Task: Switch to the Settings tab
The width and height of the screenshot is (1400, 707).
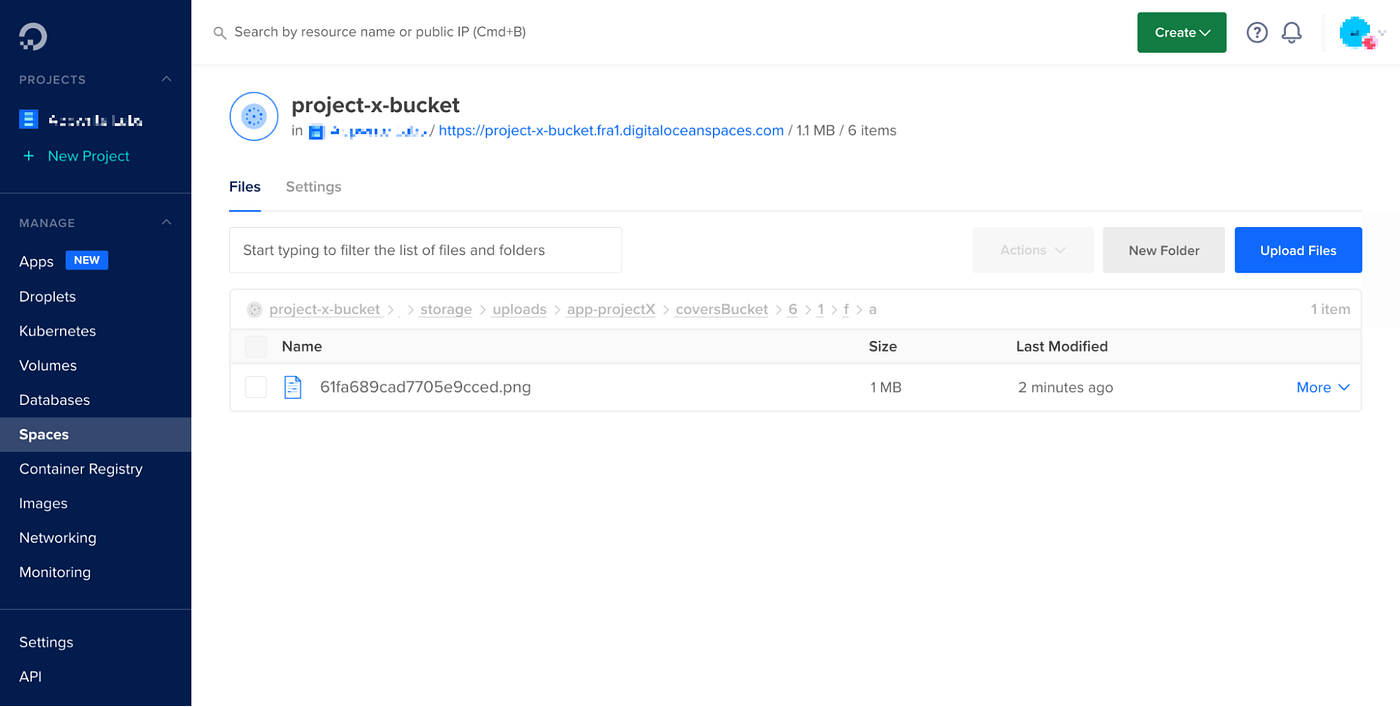Action: (x=313, y=186)
